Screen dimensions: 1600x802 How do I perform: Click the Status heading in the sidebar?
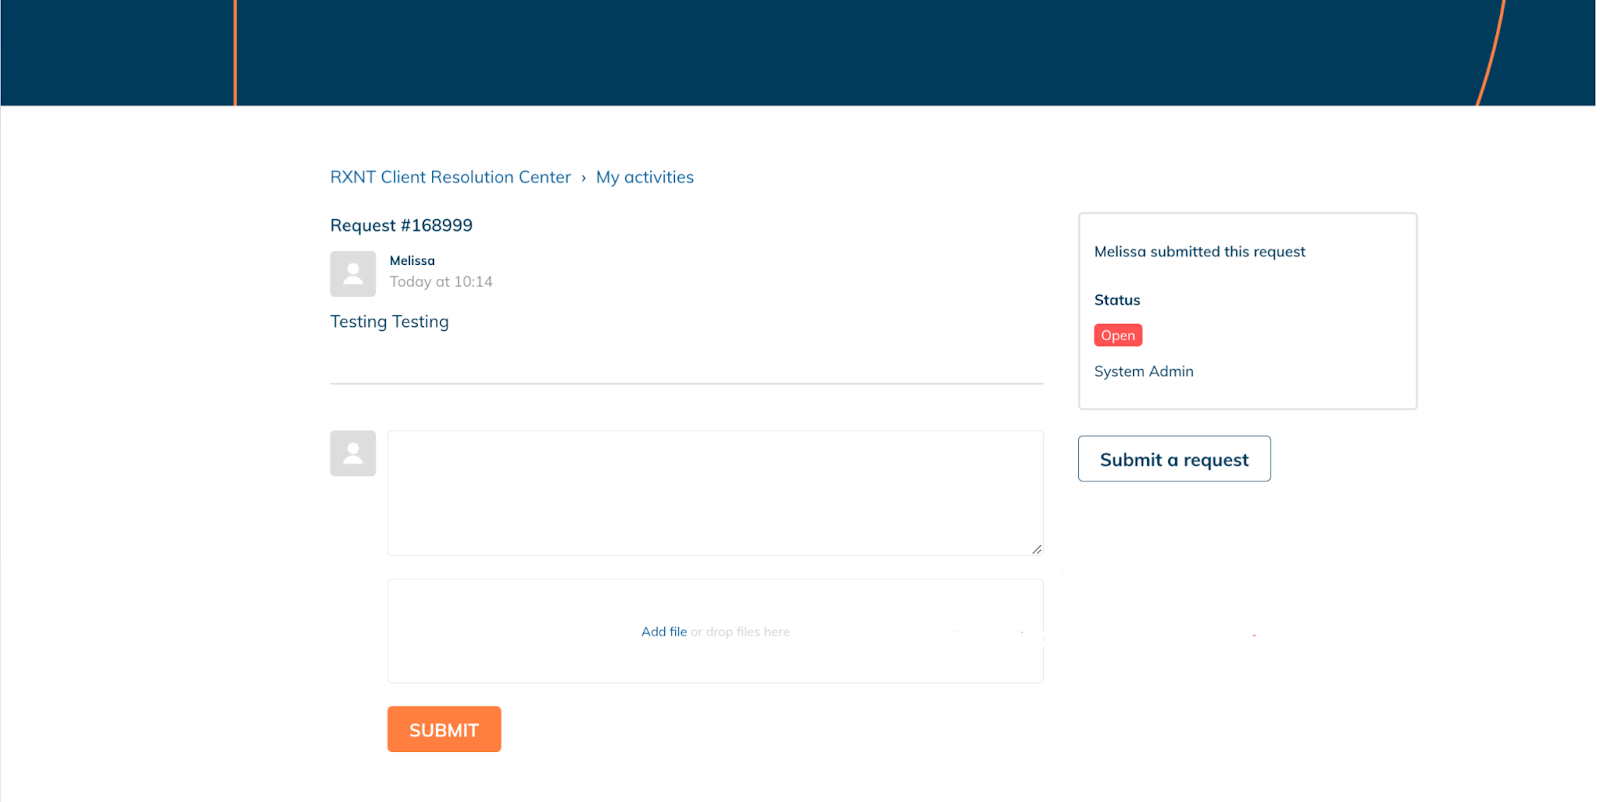tap(1116, 300)
